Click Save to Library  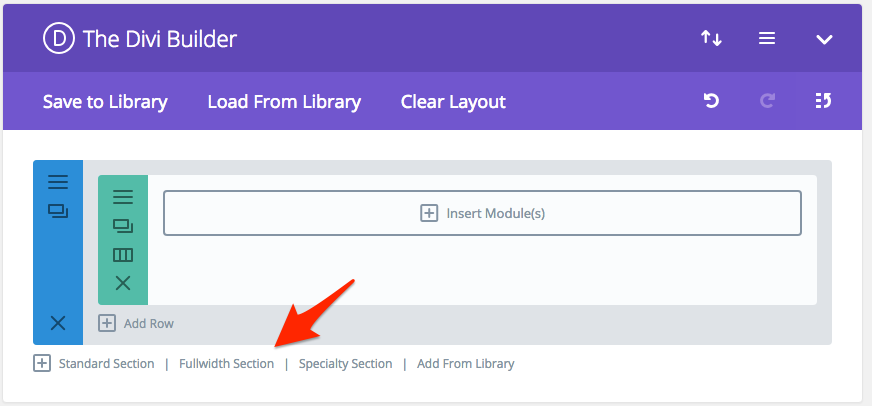pyautogui.click(x=105, y=102)
